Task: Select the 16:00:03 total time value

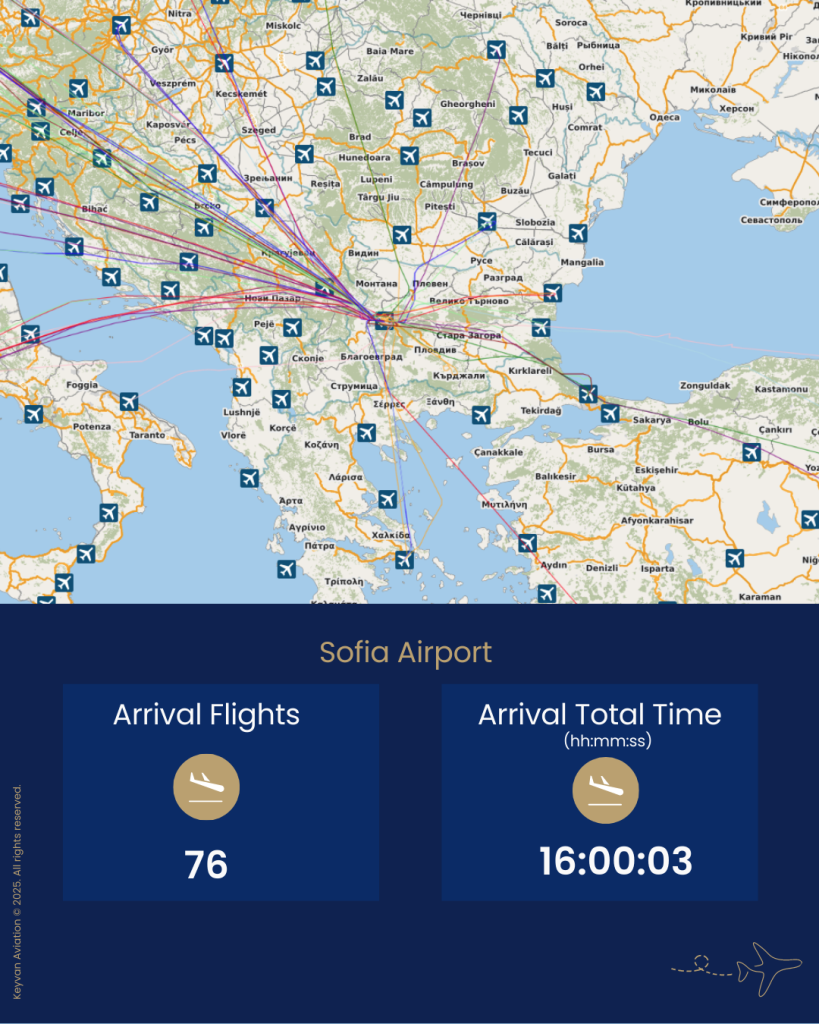Action: point(616,861)
